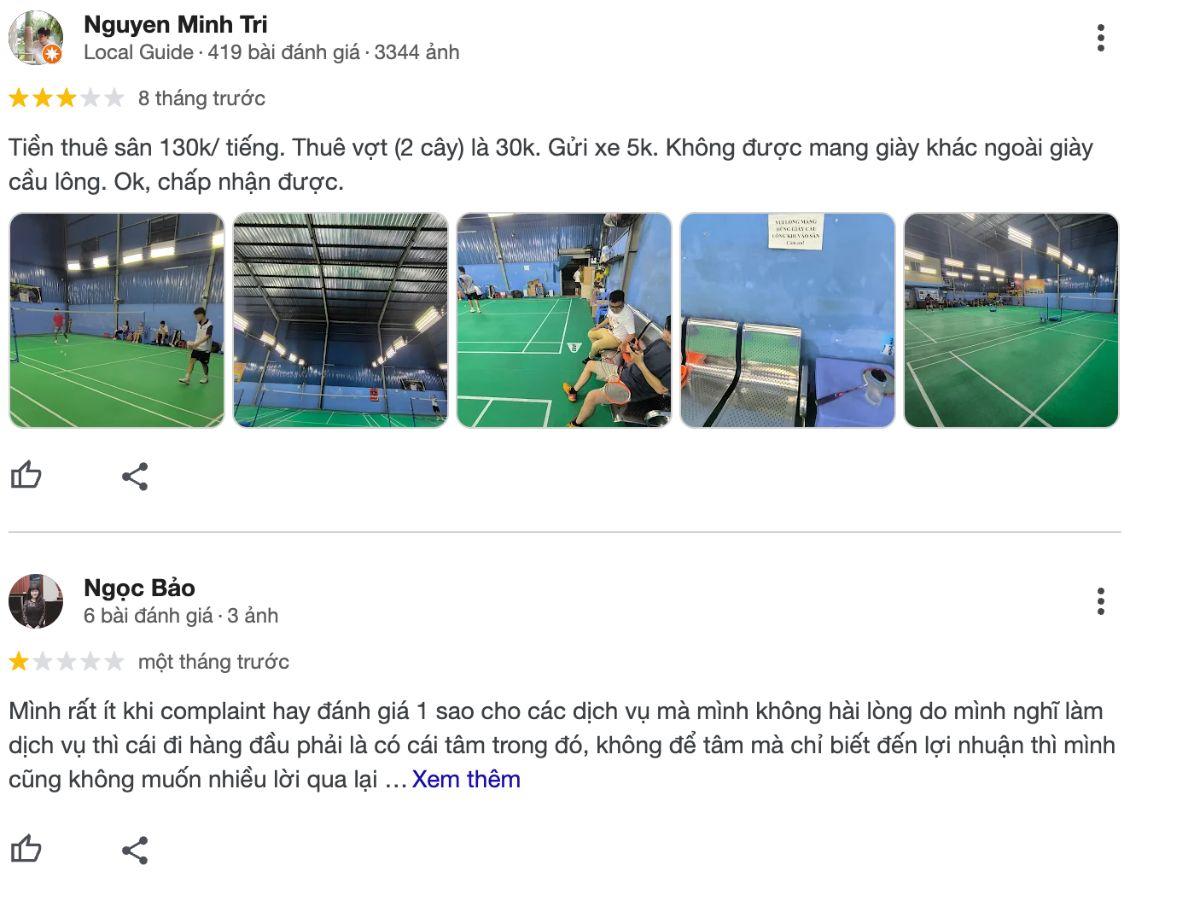Viewport: 1200px width, 900px height.
Task: Open first photo of badminton players on court
Action: click(117, 320)
